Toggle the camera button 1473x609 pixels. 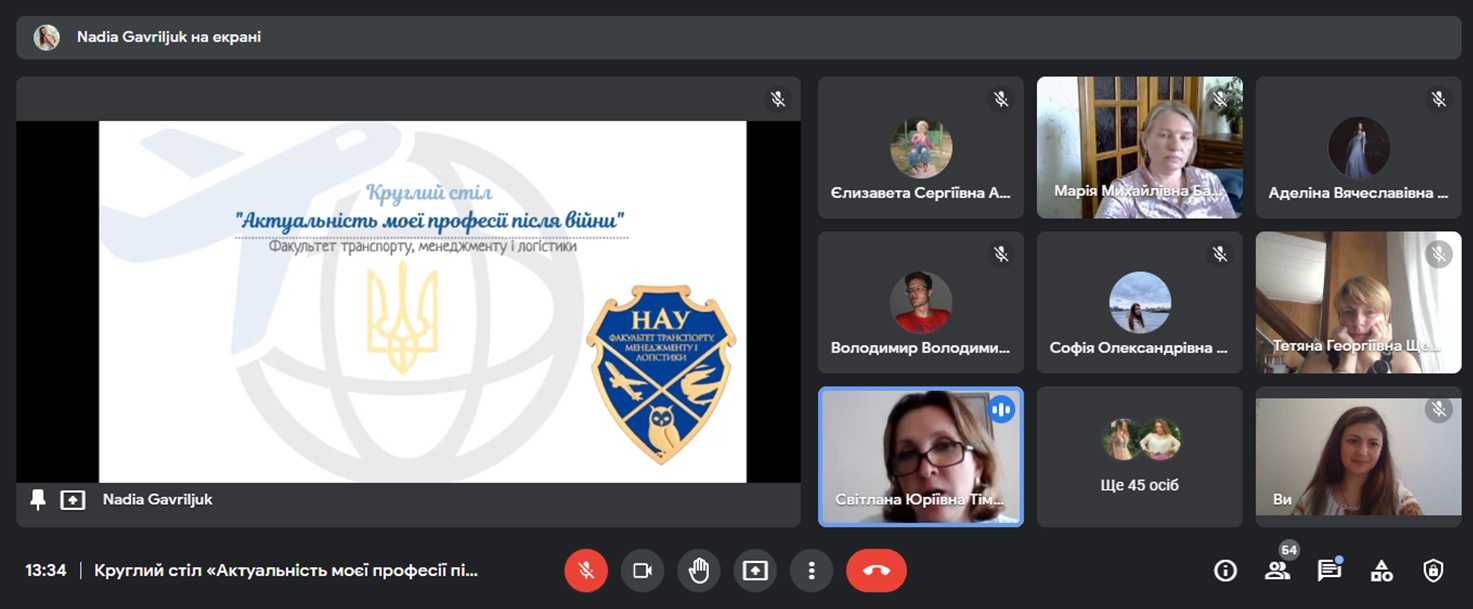pyautogui.click(x=642, y=571)
